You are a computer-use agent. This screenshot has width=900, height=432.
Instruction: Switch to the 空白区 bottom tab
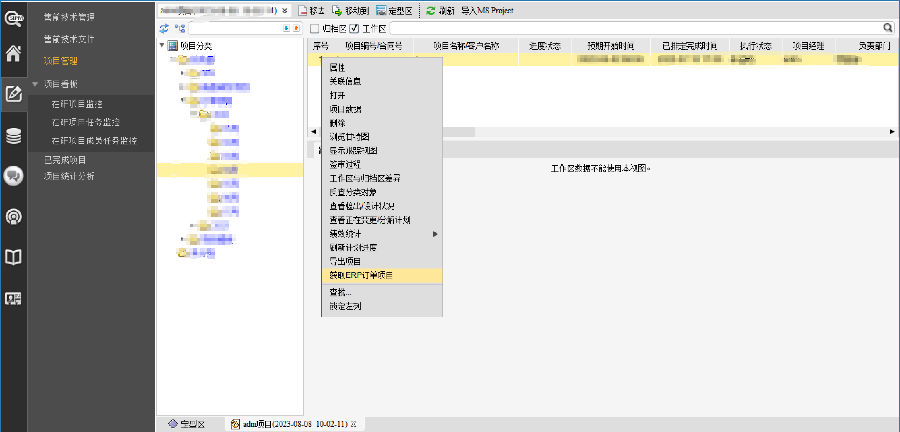(185, 424)
